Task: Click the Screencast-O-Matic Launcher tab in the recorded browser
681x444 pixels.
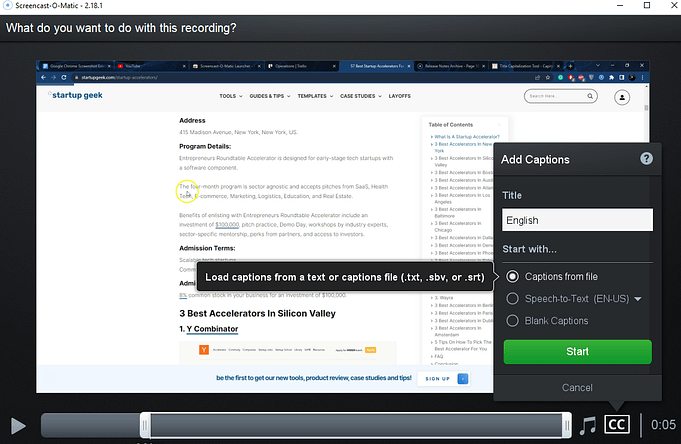Action: [226, 66]
